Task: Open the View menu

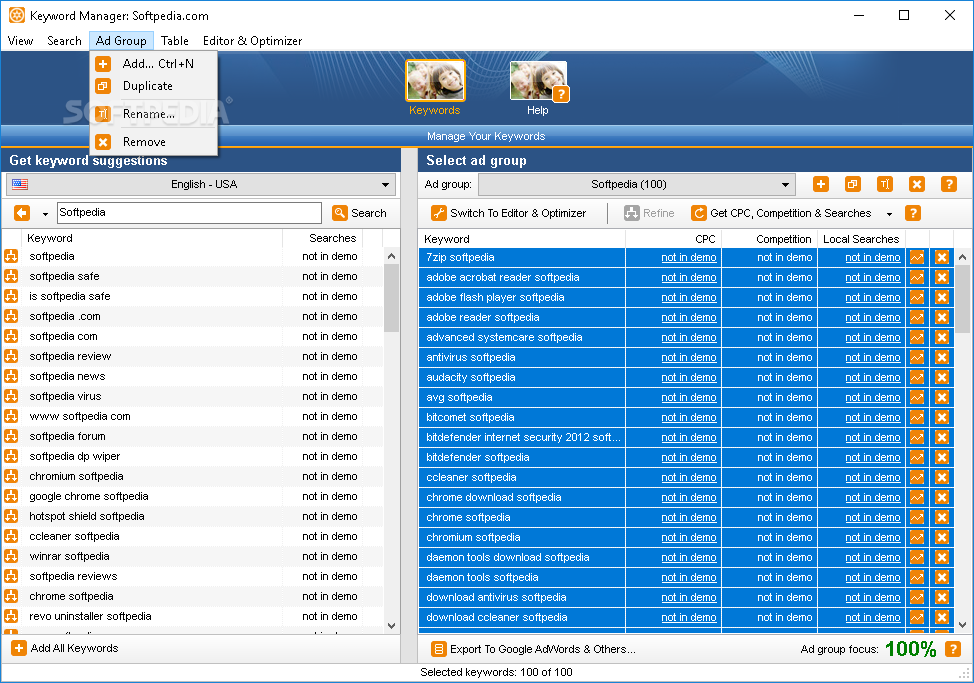Action: (20, 41)
